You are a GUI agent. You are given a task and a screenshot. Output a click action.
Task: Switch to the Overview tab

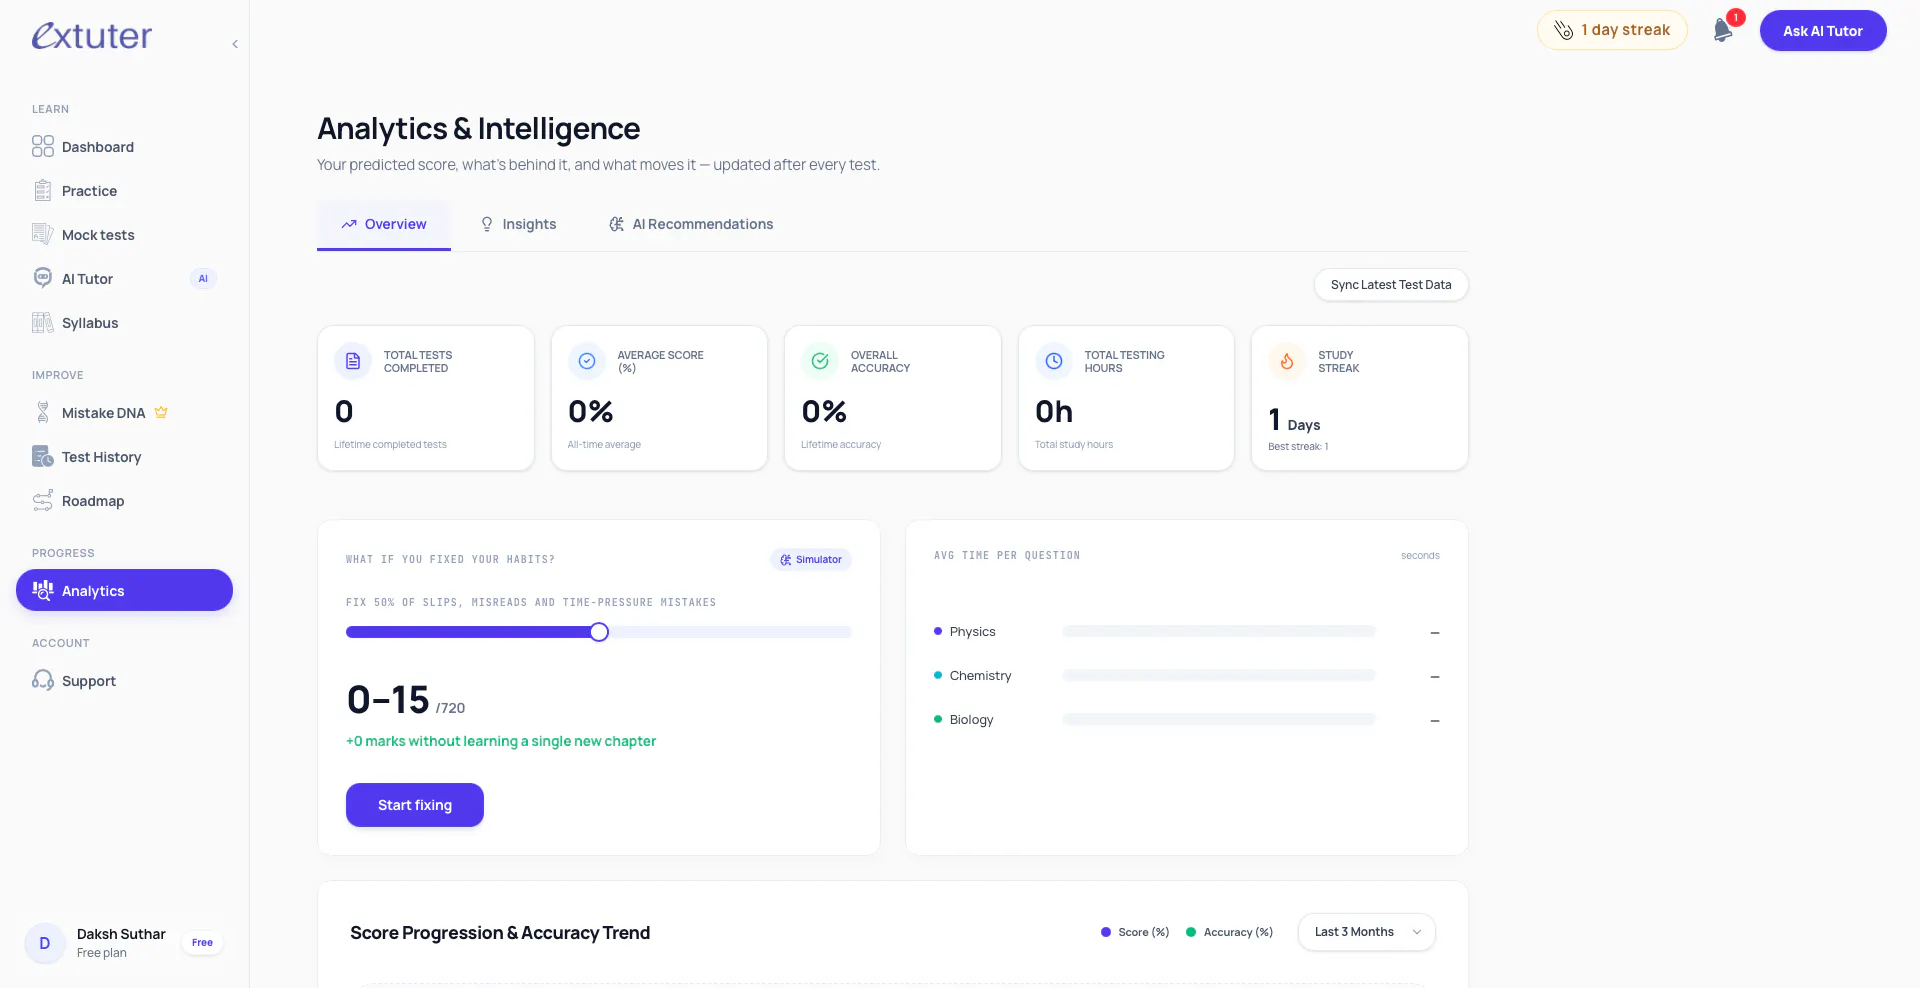pyautogui.click(x=384, y=224)
